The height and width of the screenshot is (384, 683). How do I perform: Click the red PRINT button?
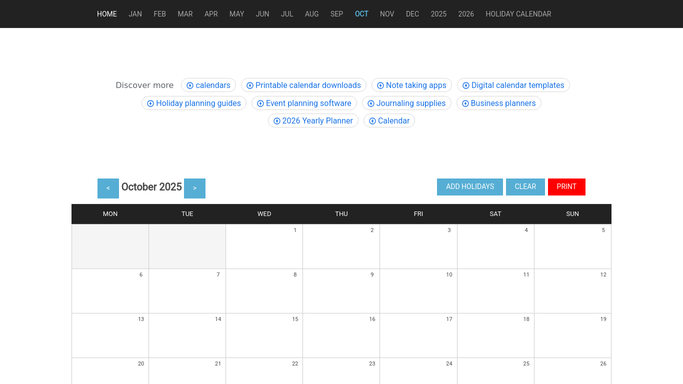[566, 187]
